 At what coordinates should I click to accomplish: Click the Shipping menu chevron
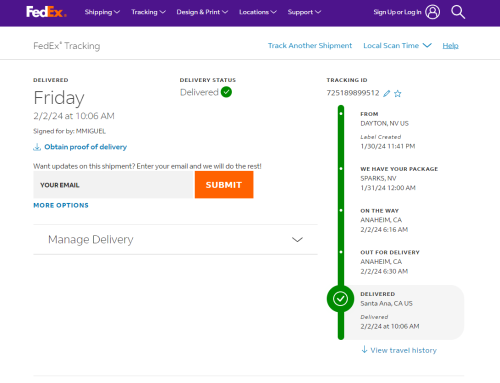(x=117, y=12)
